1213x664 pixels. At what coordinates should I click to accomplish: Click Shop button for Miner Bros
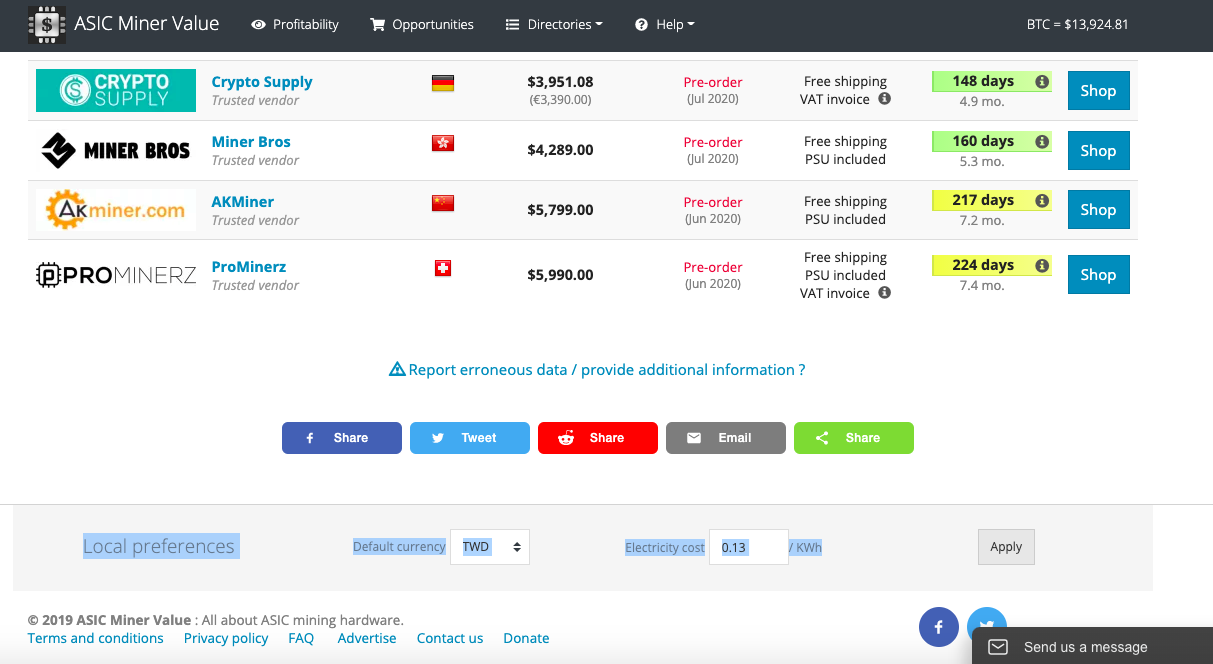pyautogui.click(x=1098, y=151)
